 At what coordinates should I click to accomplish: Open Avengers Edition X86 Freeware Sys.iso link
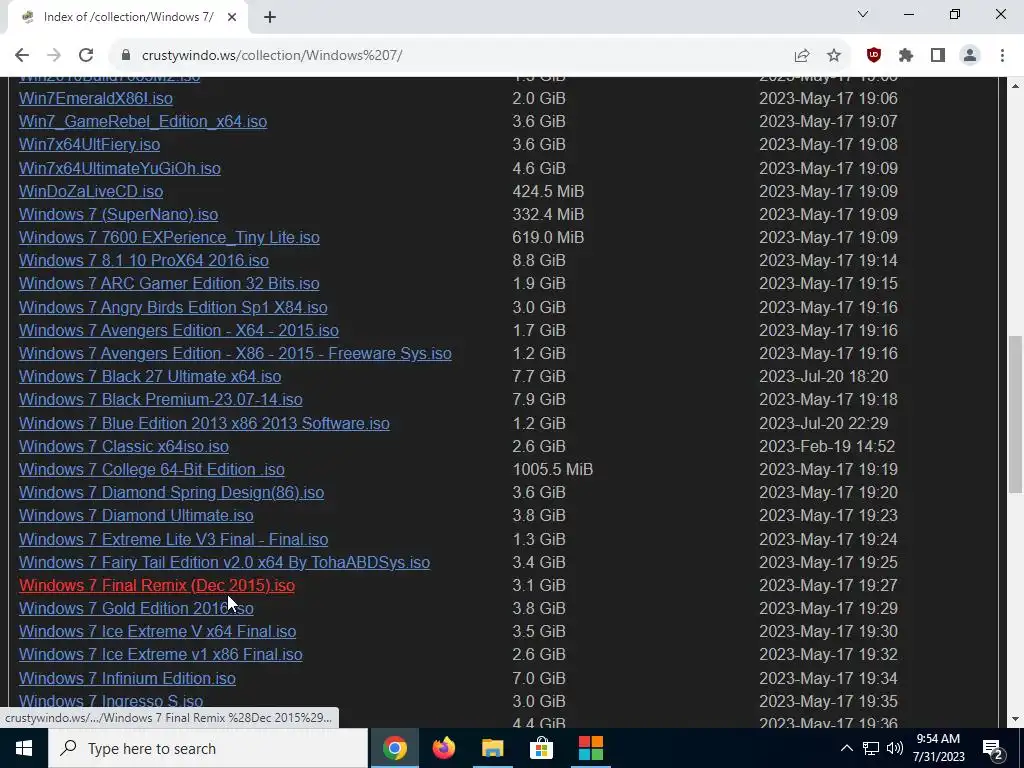[235, 353]
